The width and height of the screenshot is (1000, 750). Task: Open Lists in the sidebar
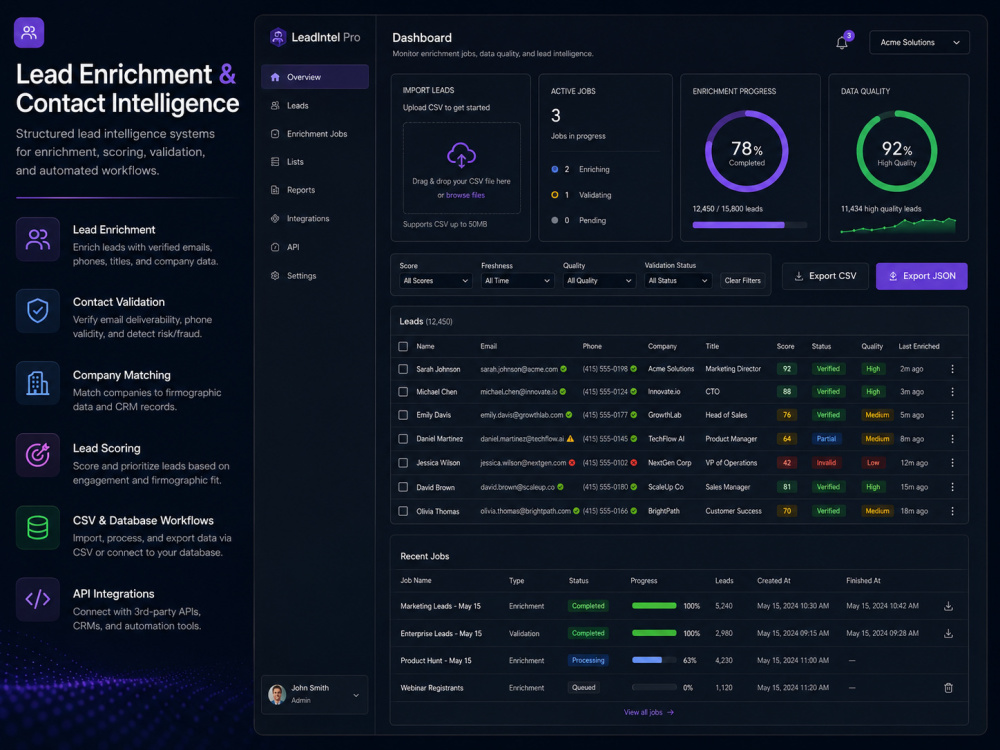click(314, 162)
